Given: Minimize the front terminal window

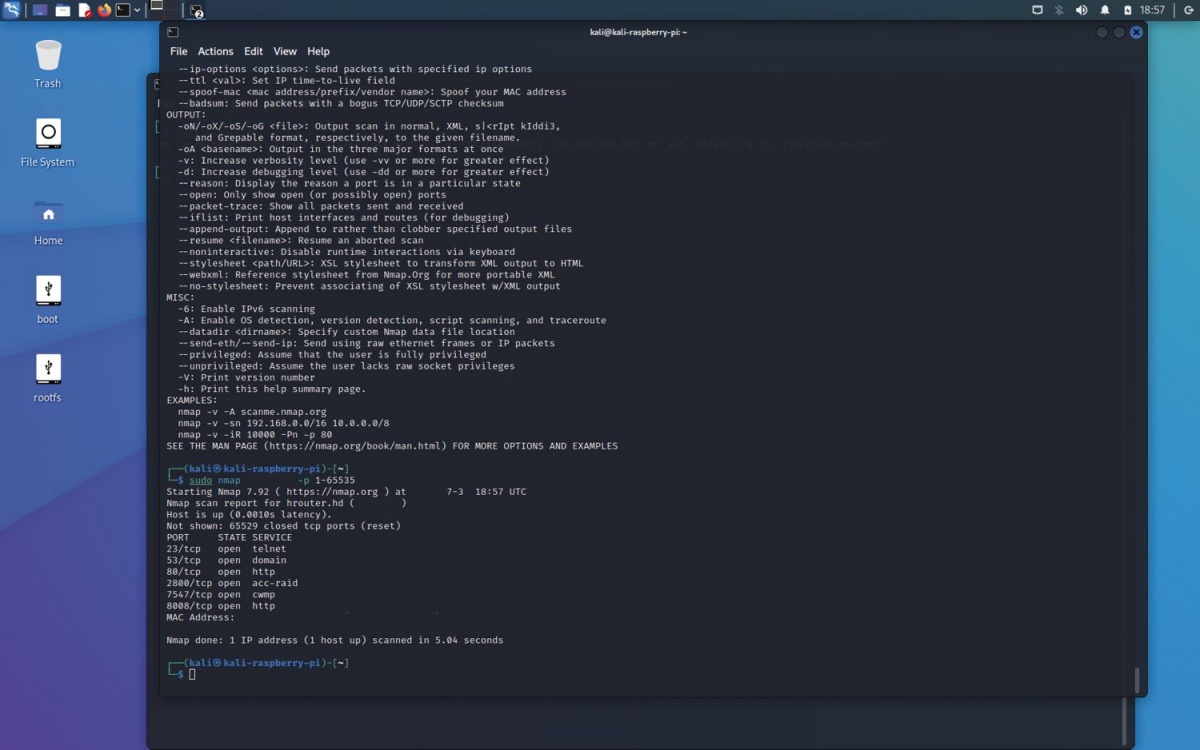Looking at the screenshot, I should pos(1102,32).
